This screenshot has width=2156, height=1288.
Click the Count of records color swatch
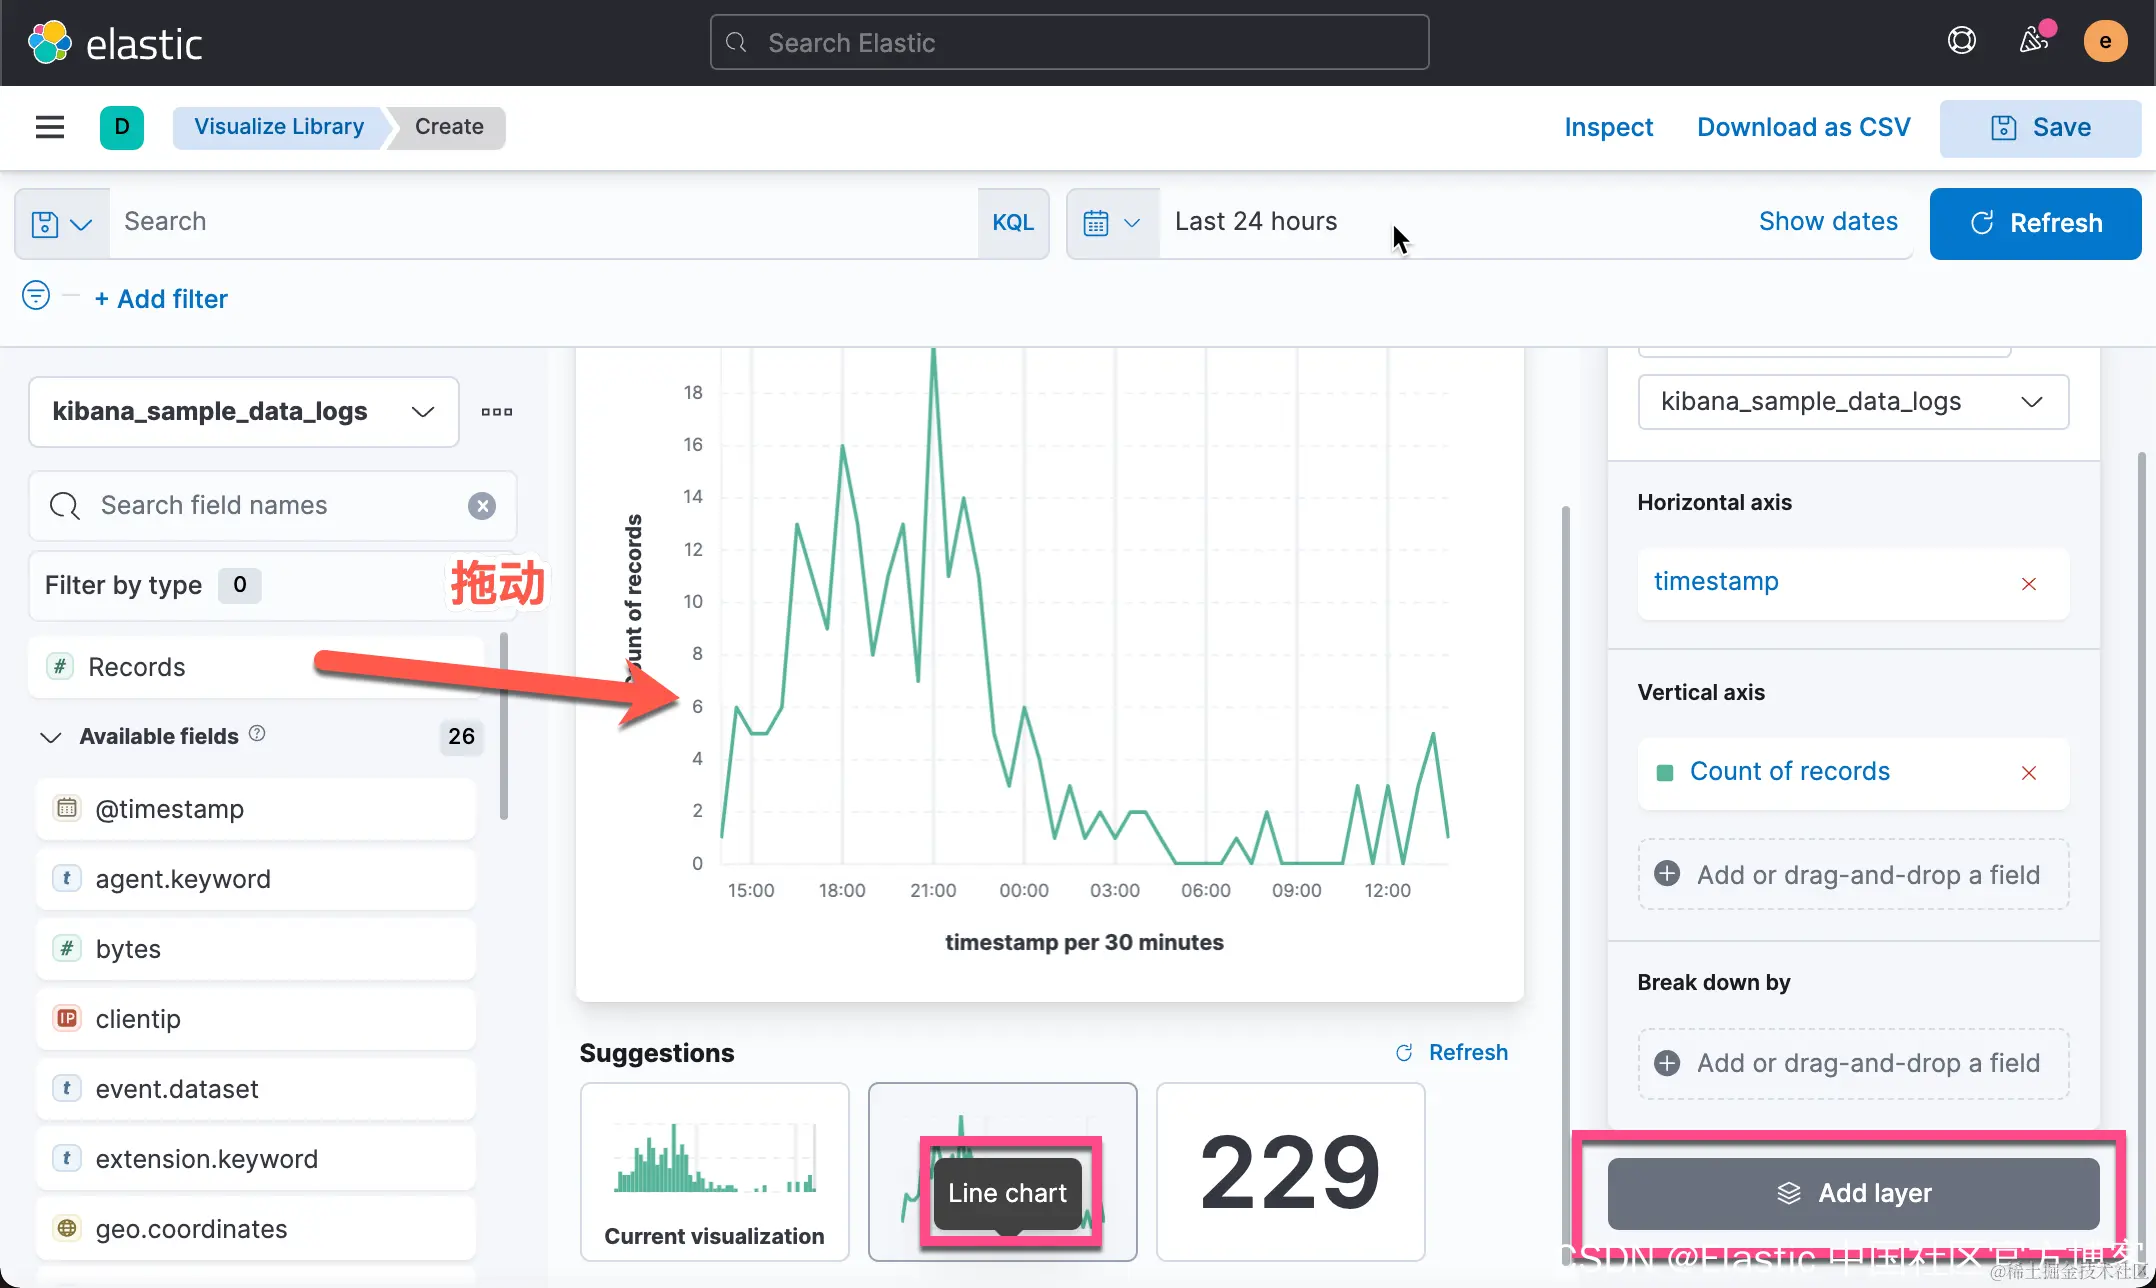click(1665, 773)
